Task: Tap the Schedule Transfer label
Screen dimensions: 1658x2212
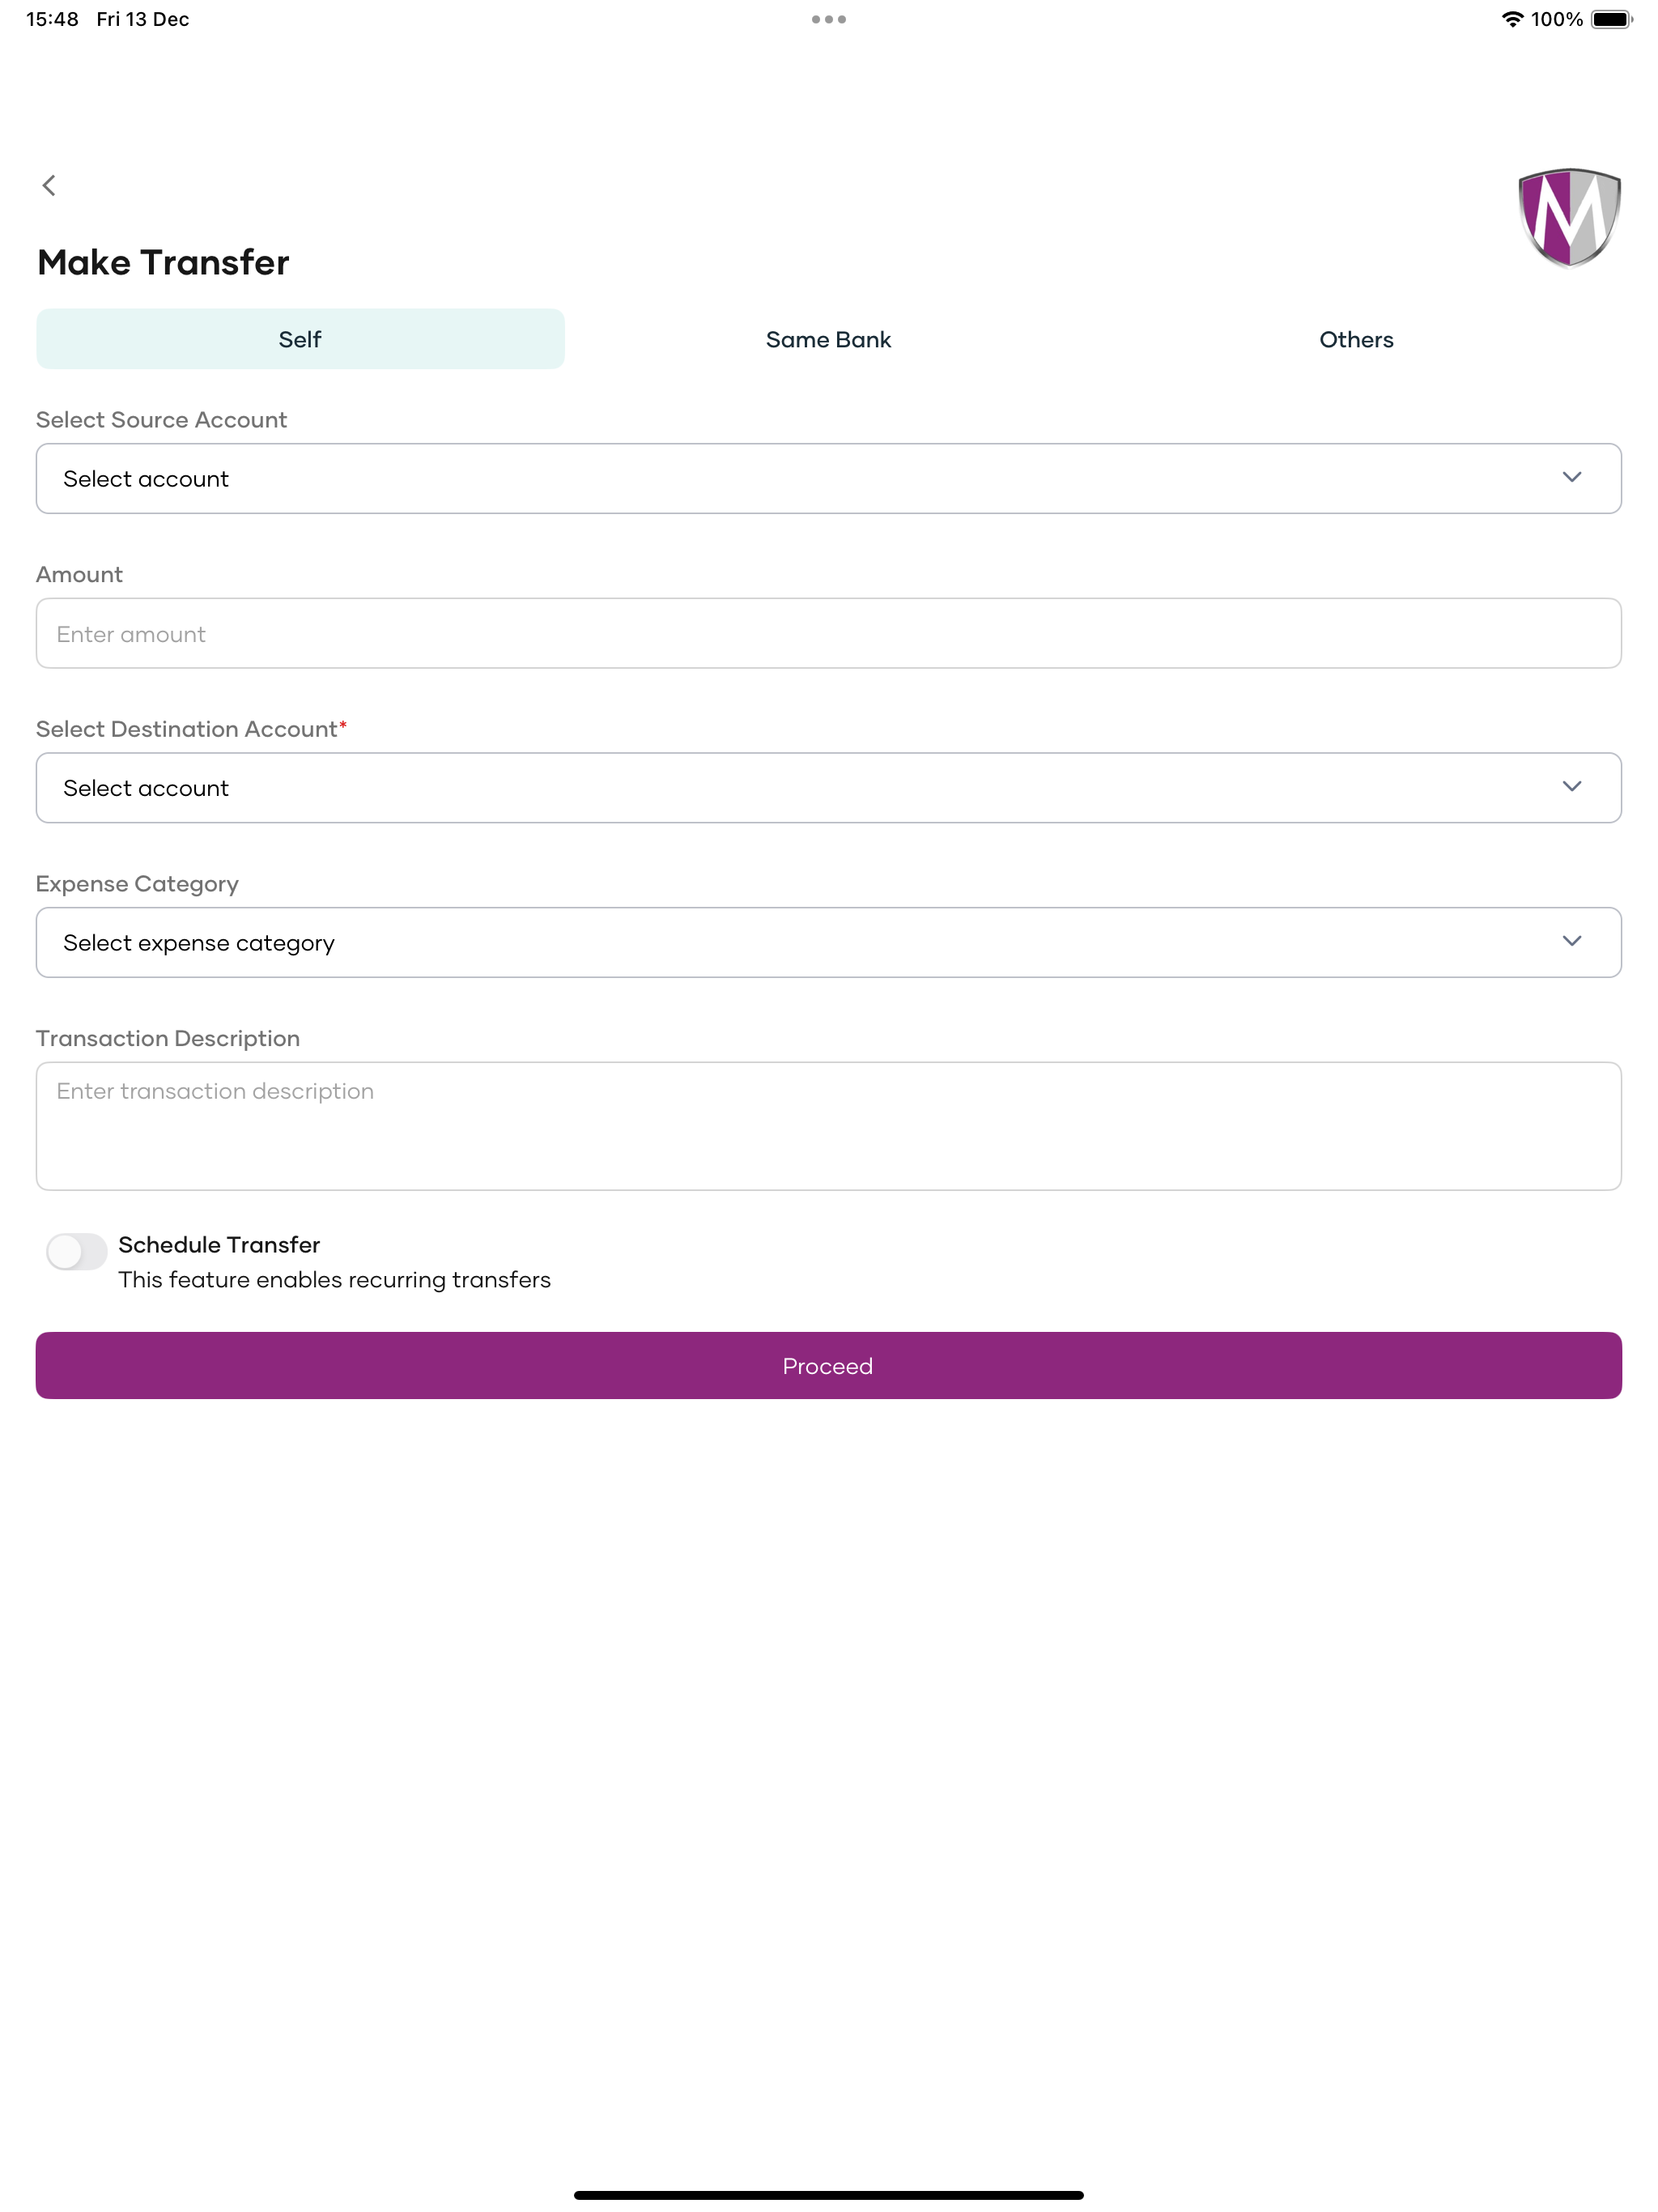Action: point(219,1244)
